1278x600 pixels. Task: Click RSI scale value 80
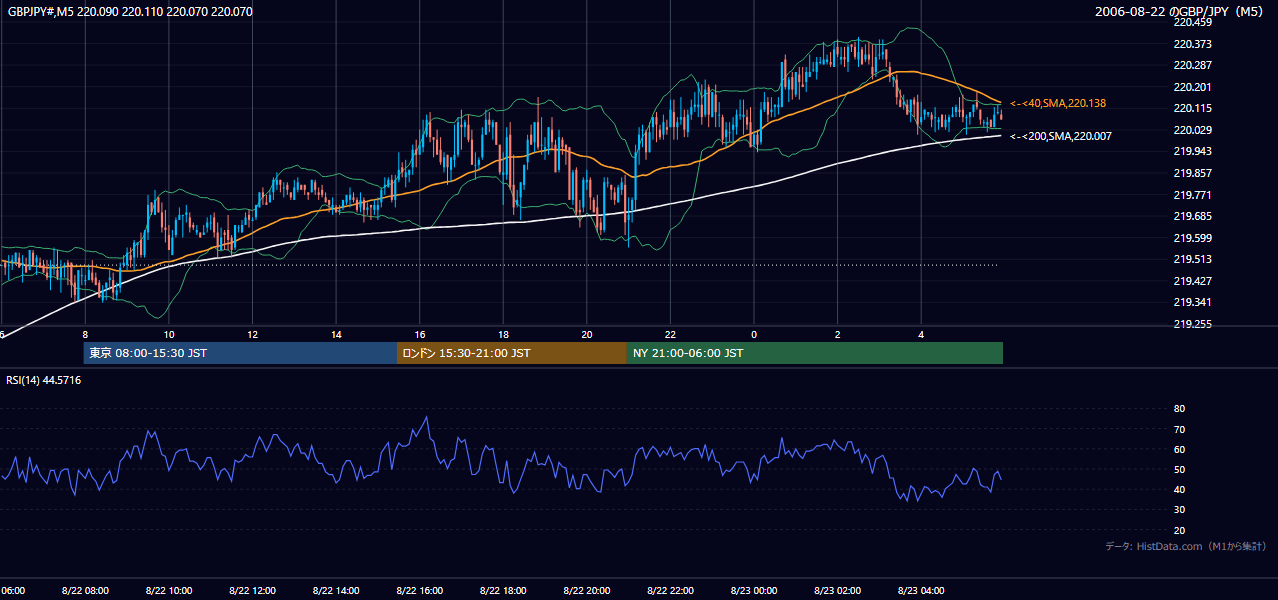(1179, 409)
